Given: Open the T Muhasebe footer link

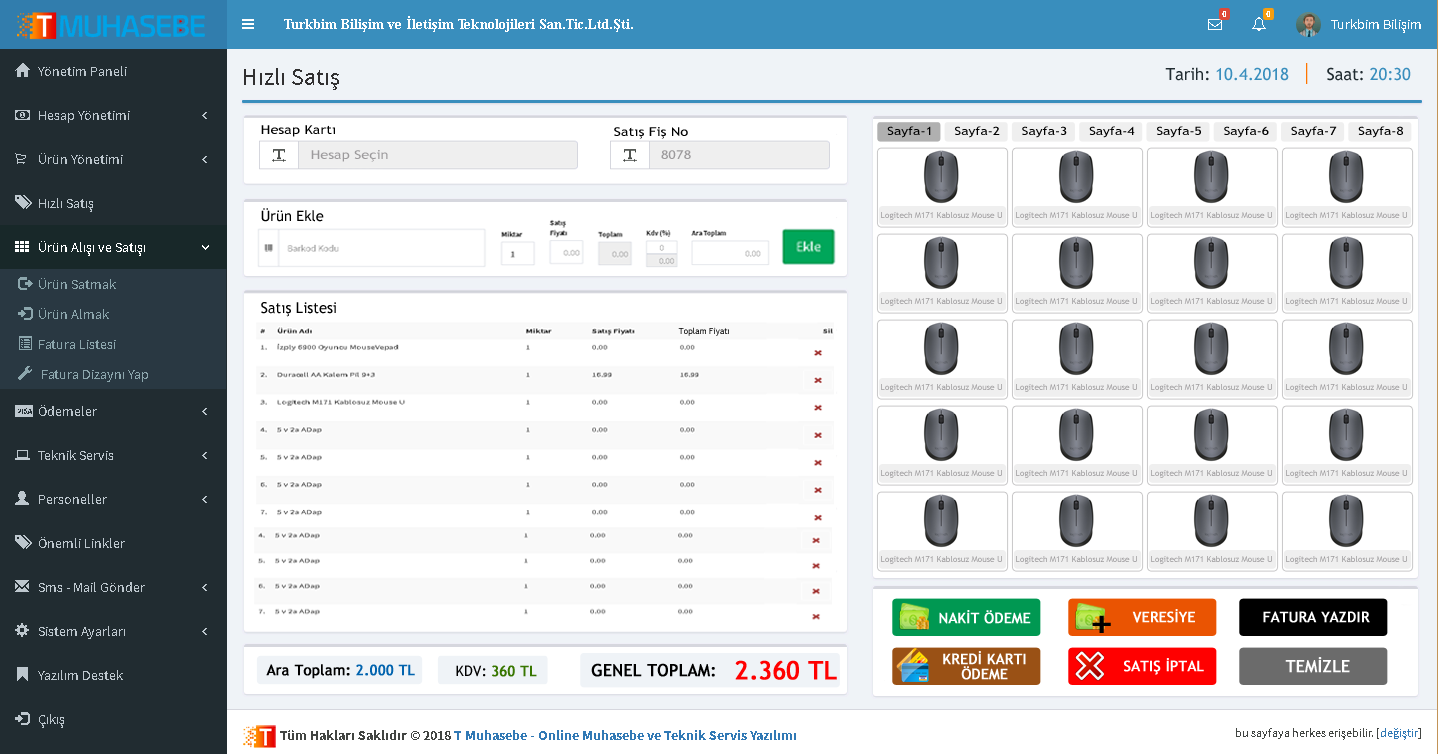Looking at the screenshot, I should [x=625, y=736].
